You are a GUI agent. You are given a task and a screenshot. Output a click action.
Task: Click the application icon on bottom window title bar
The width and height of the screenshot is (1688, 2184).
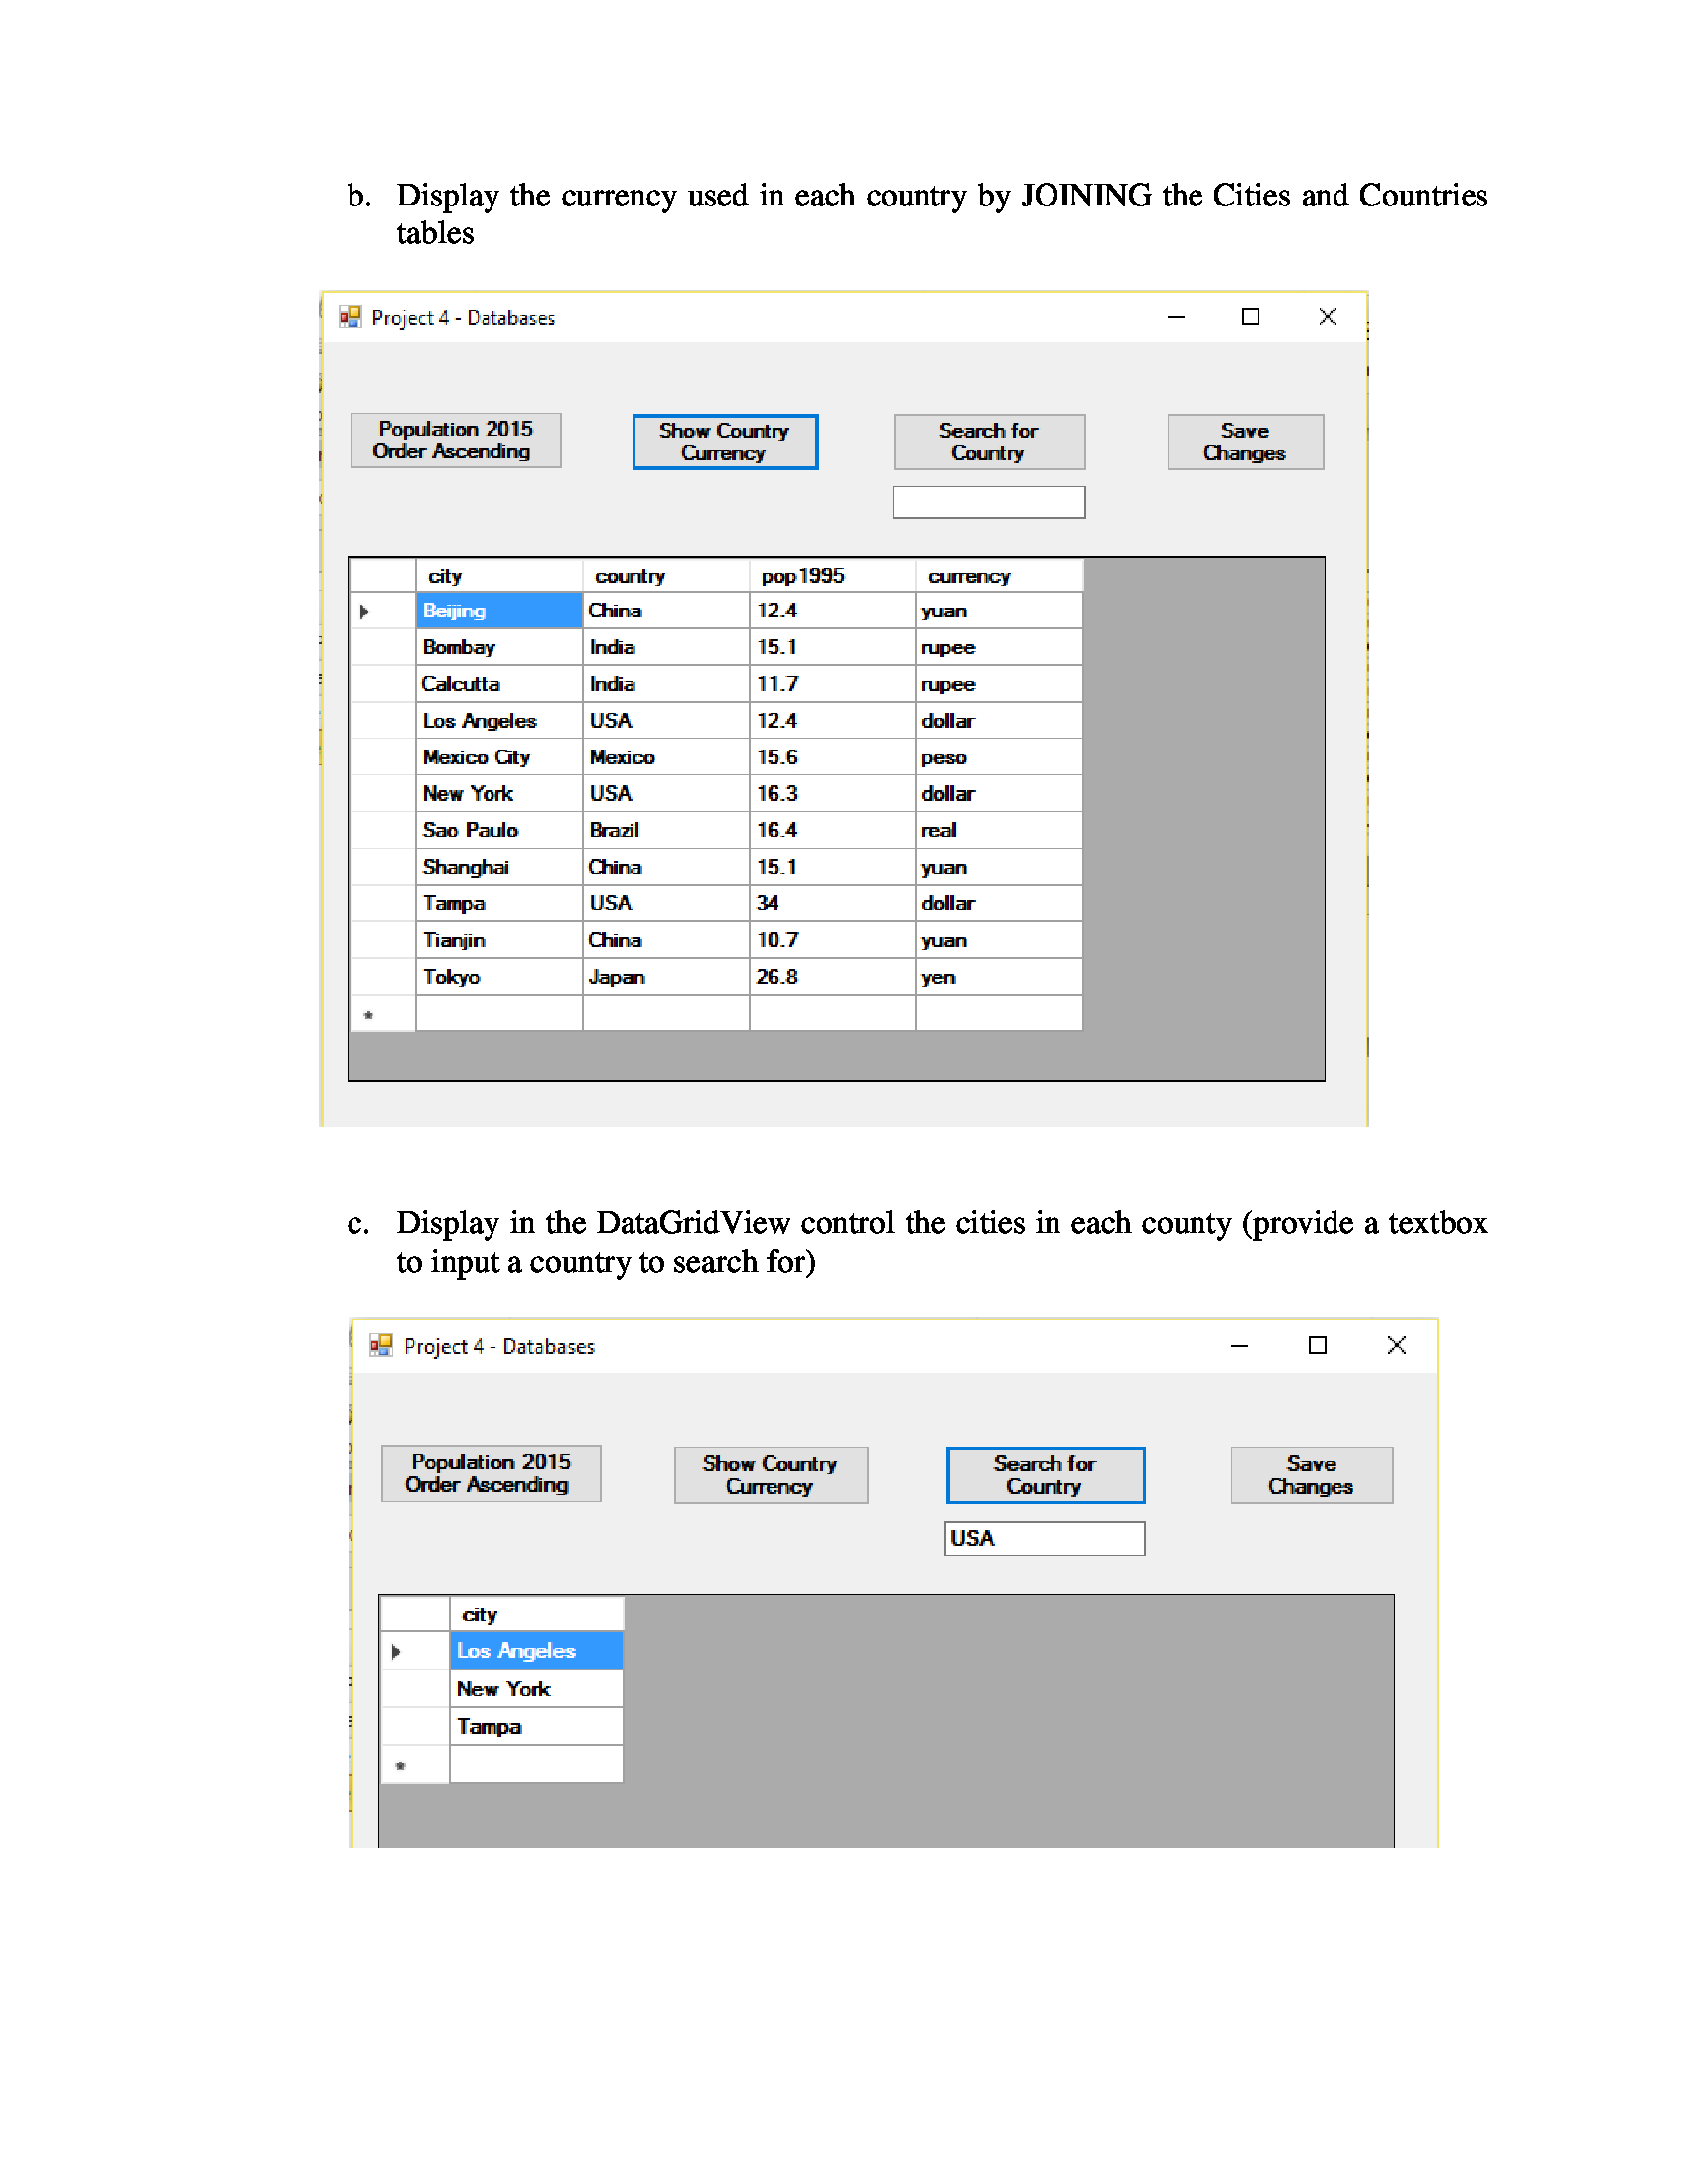pos(381,1345)
